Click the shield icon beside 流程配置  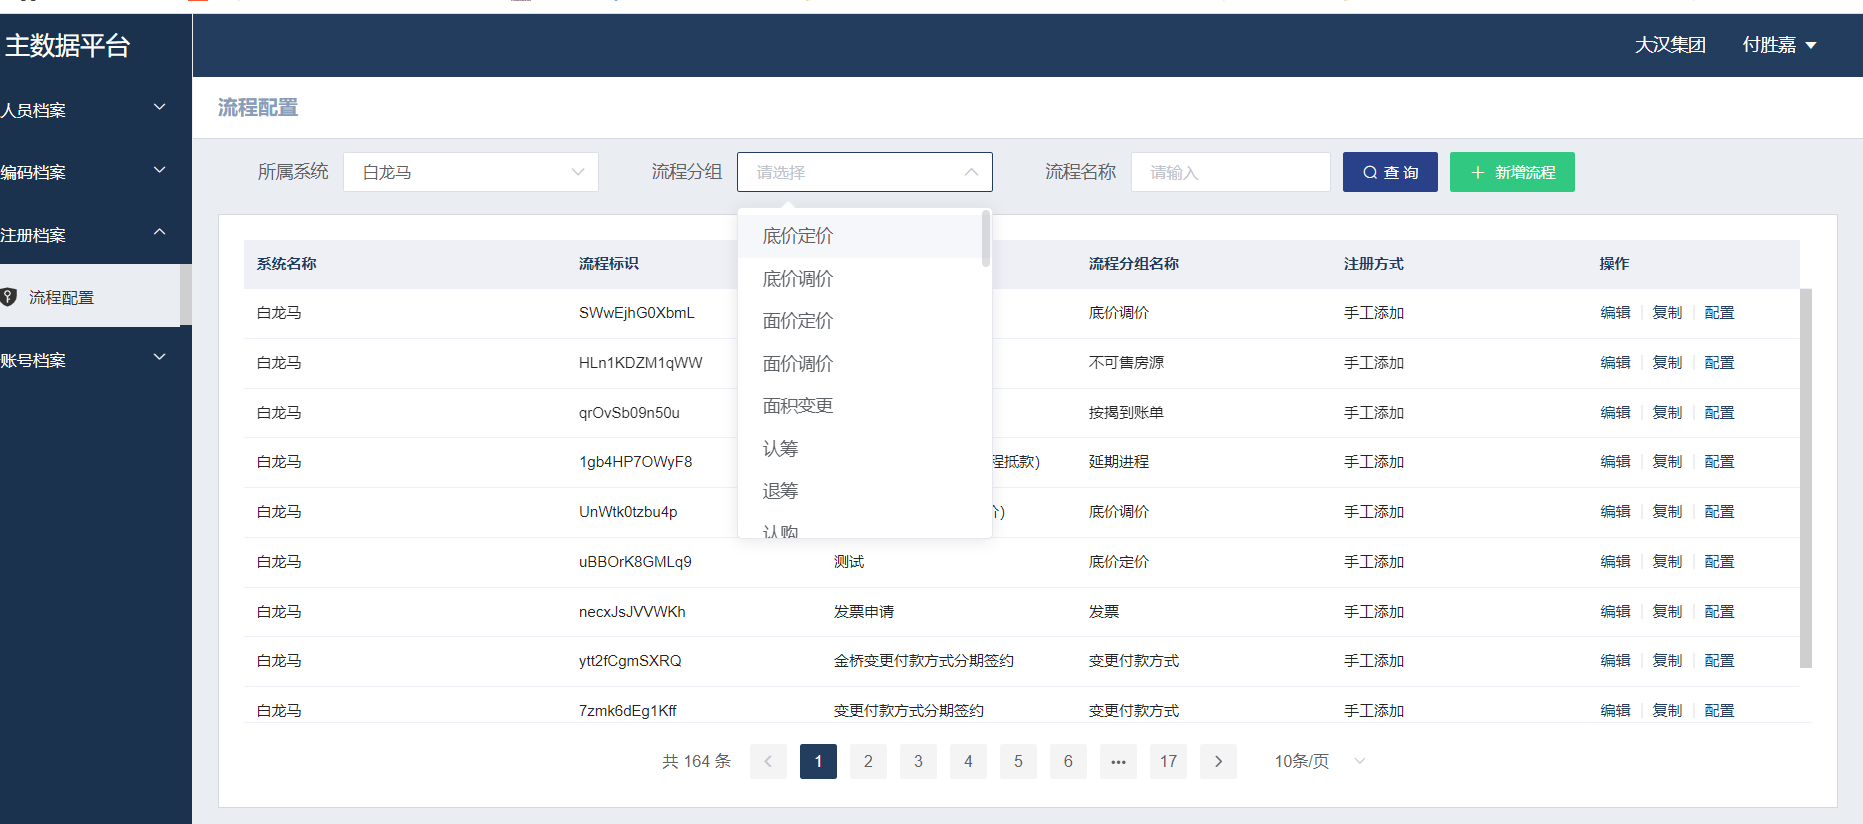tap(9, 297)
